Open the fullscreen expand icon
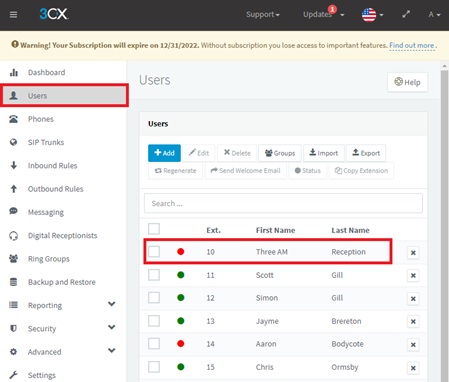Viewport: 449px width, 382px height. (x=406, y=14)
